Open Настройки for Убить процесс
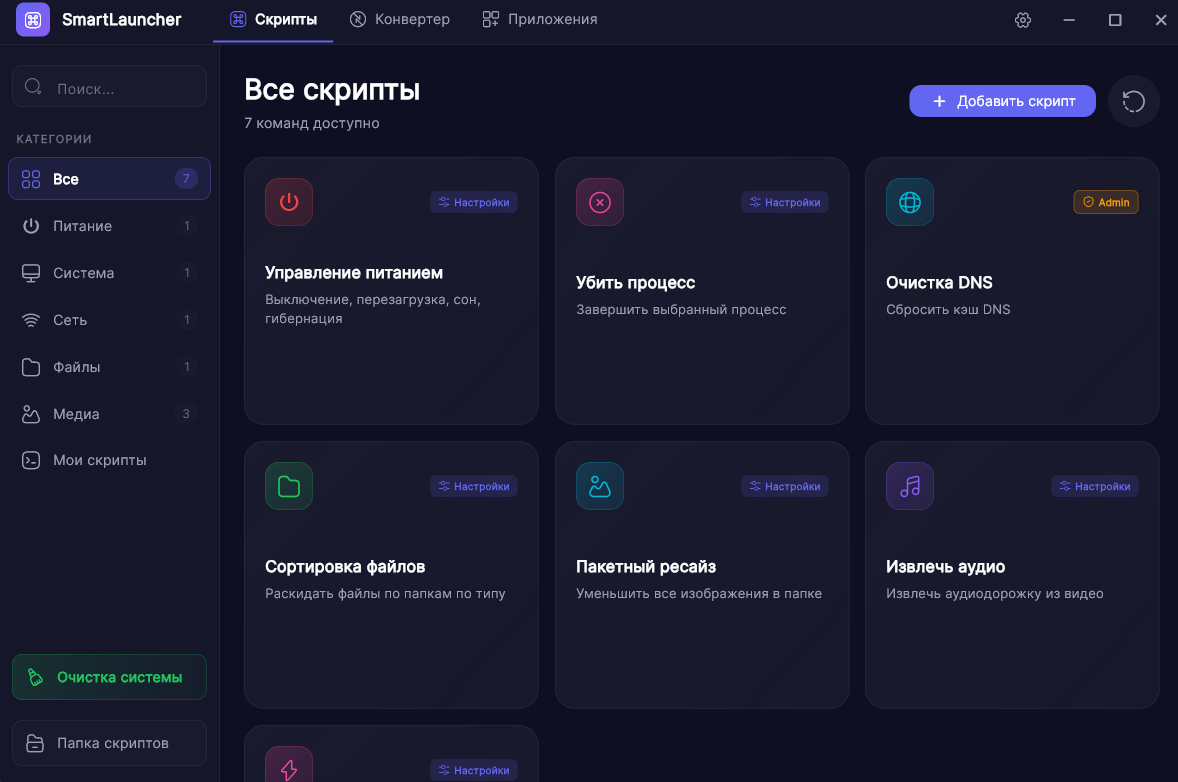 (785, 202)
